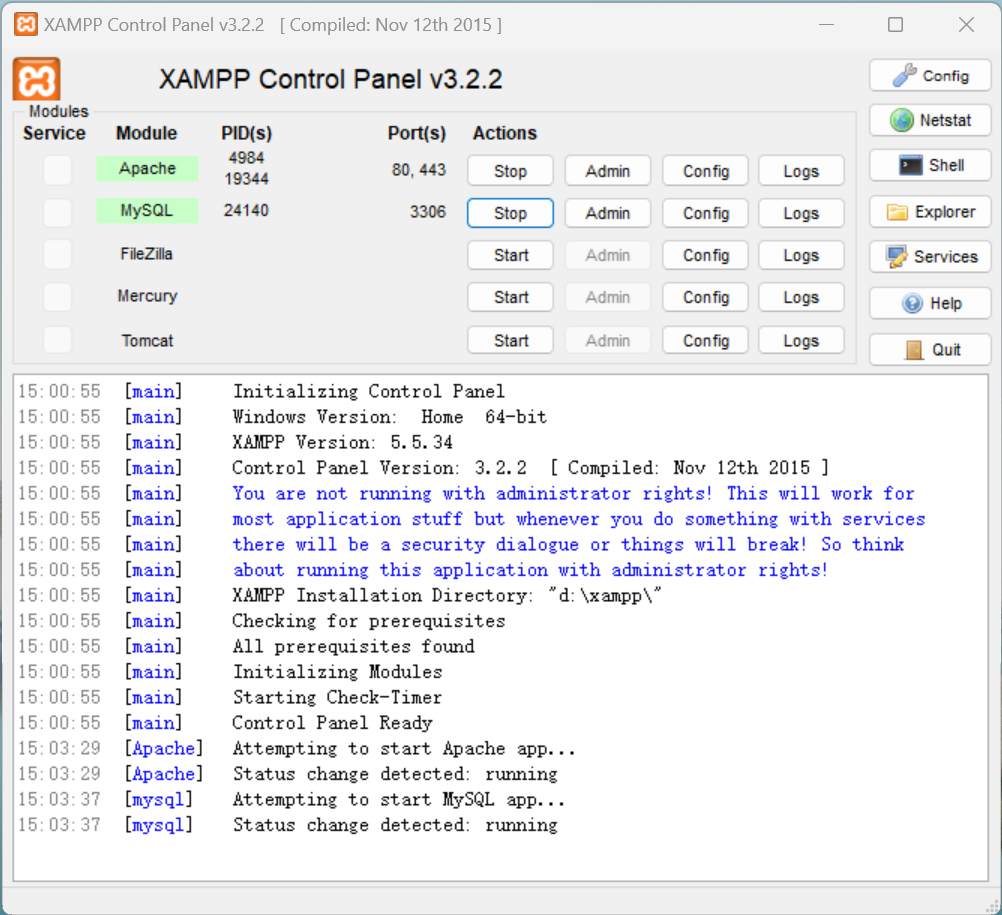Toggle MySQL service checkbox

tap(58, 212)
